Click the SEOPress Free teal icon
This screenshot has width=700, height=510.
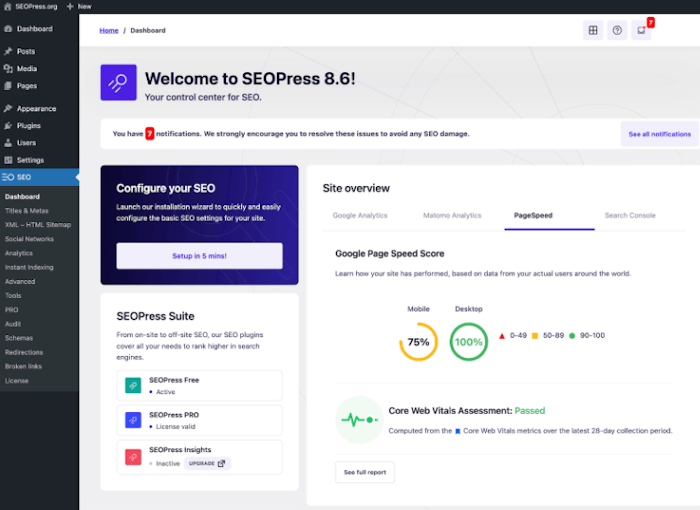tap(132, 385)
